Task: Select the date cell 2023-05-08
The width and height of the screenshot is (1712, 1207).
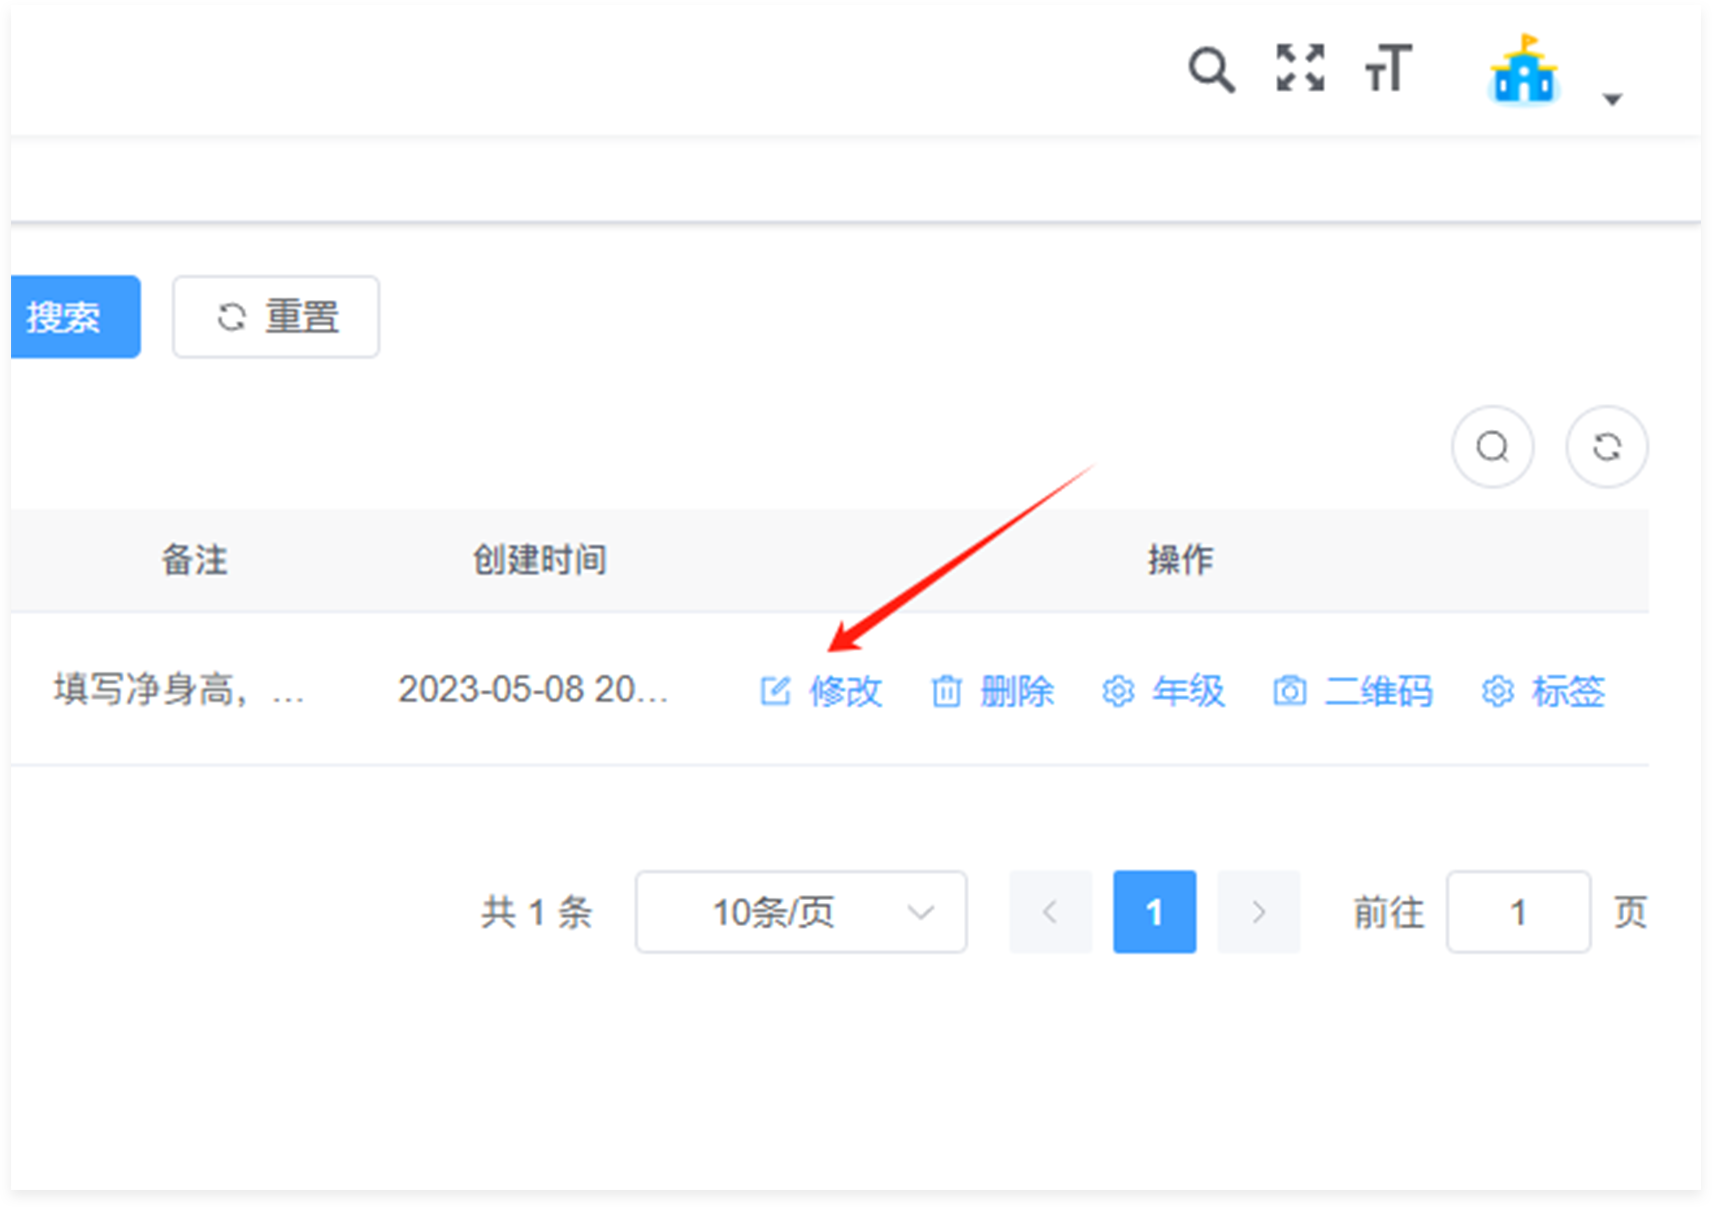Action: 533,690
